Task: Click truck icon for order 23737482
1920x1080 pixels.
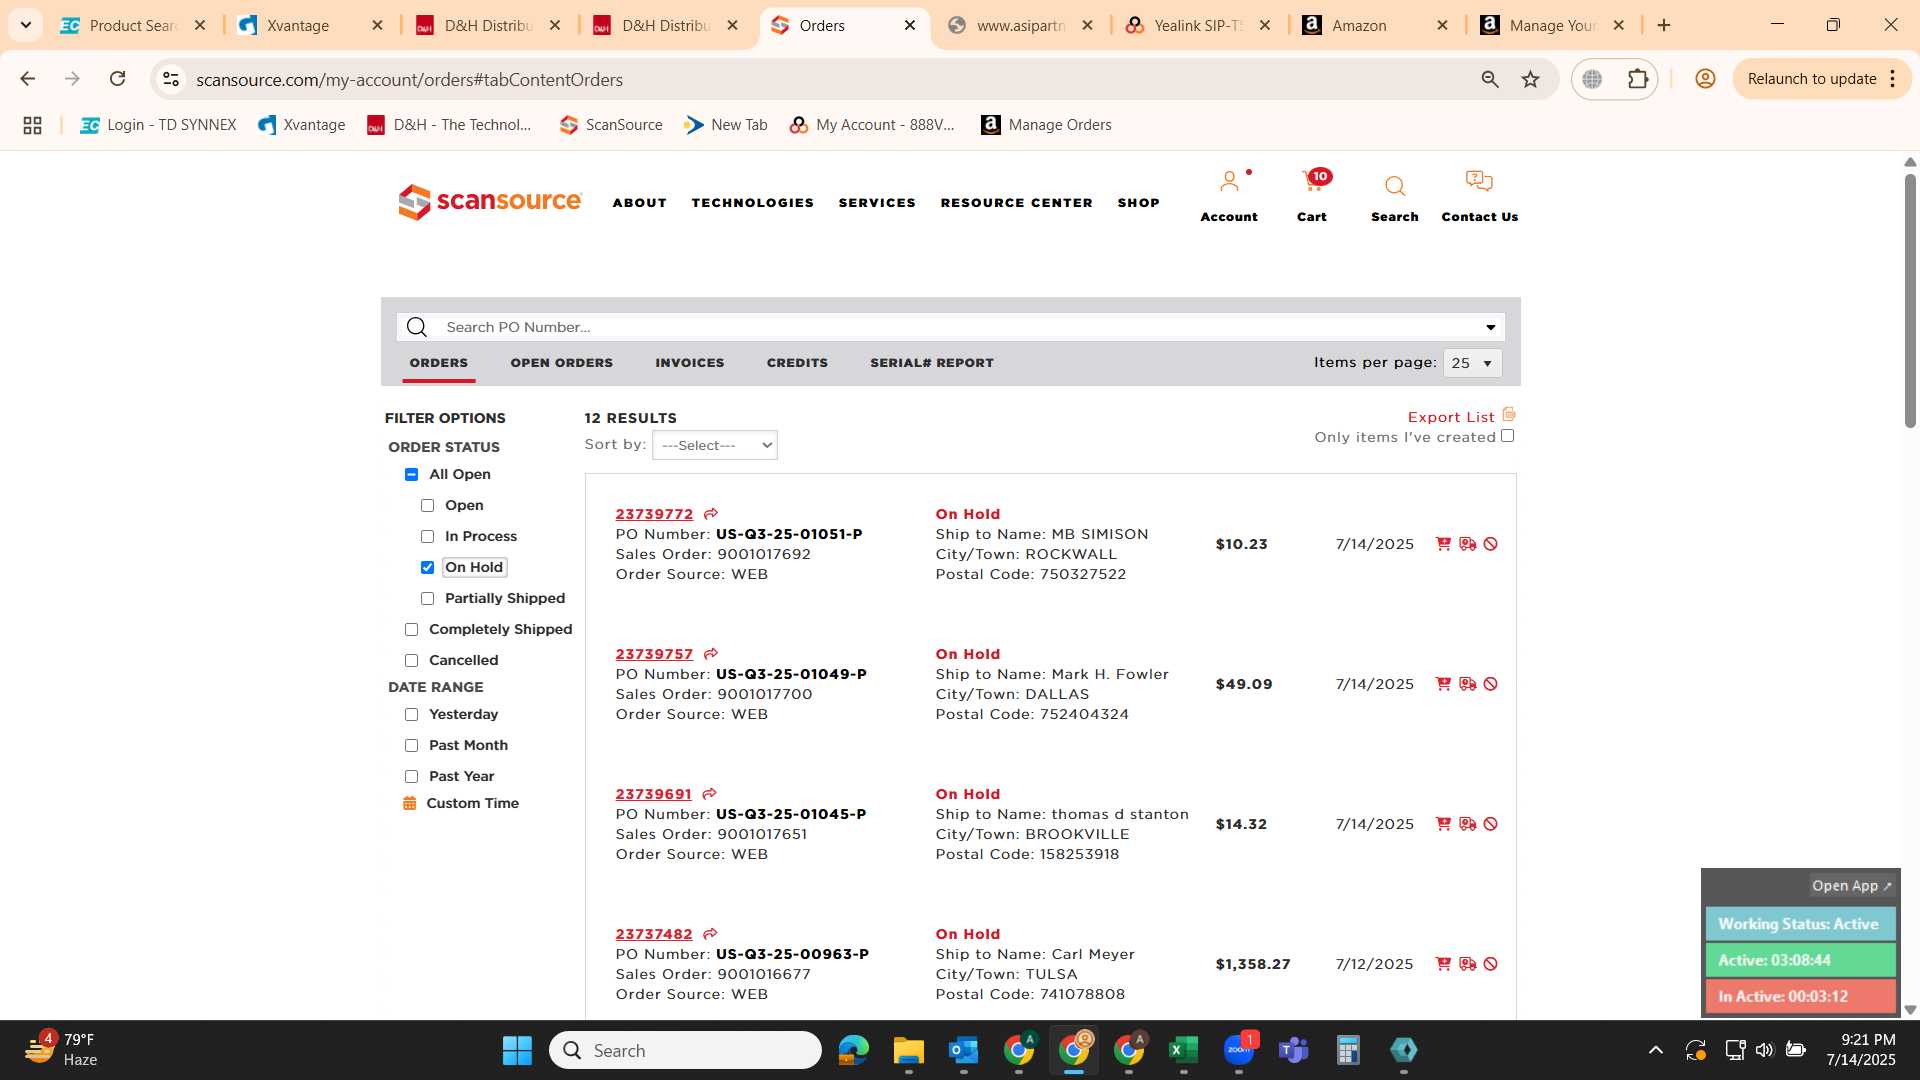Action: pos(1467,964)
